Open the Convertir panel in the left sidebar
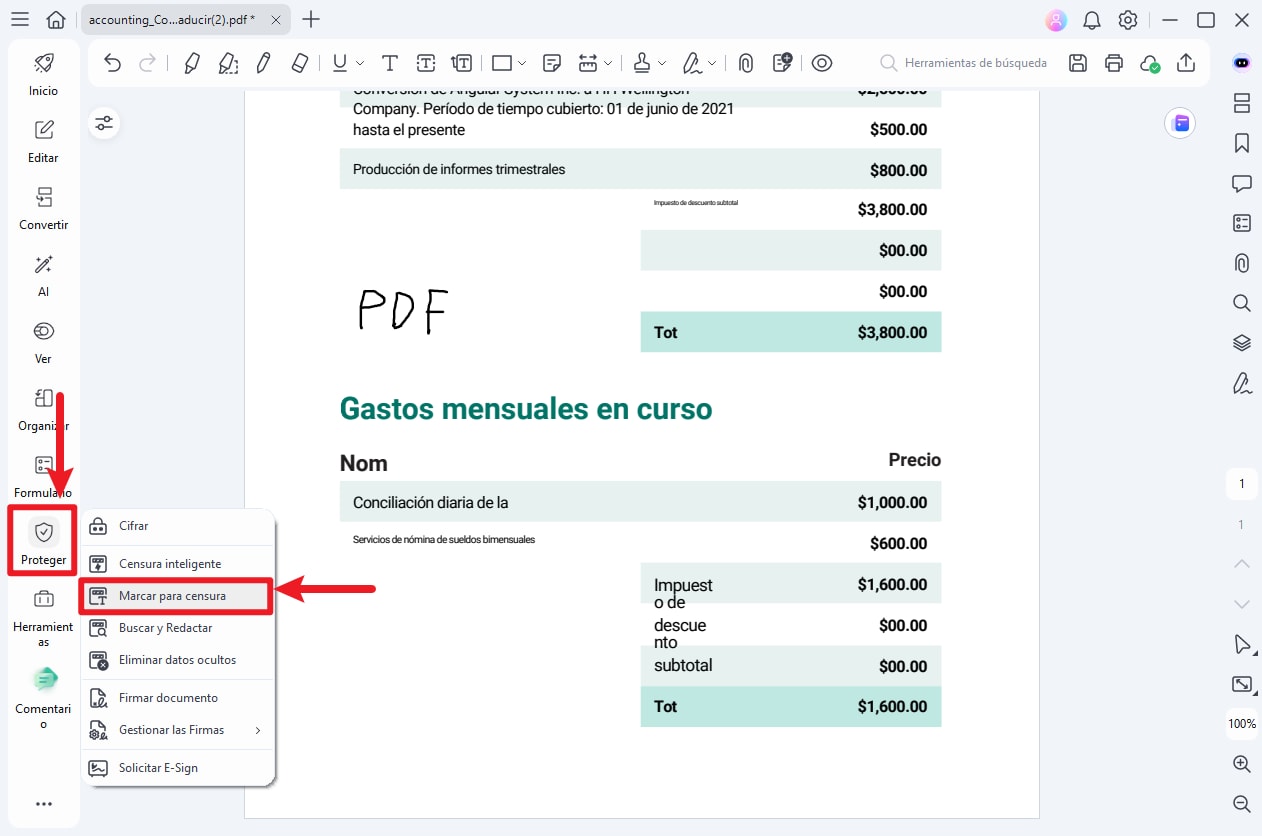The height and width of the screenshot is (836, 1262). click(x=43, y=207)
